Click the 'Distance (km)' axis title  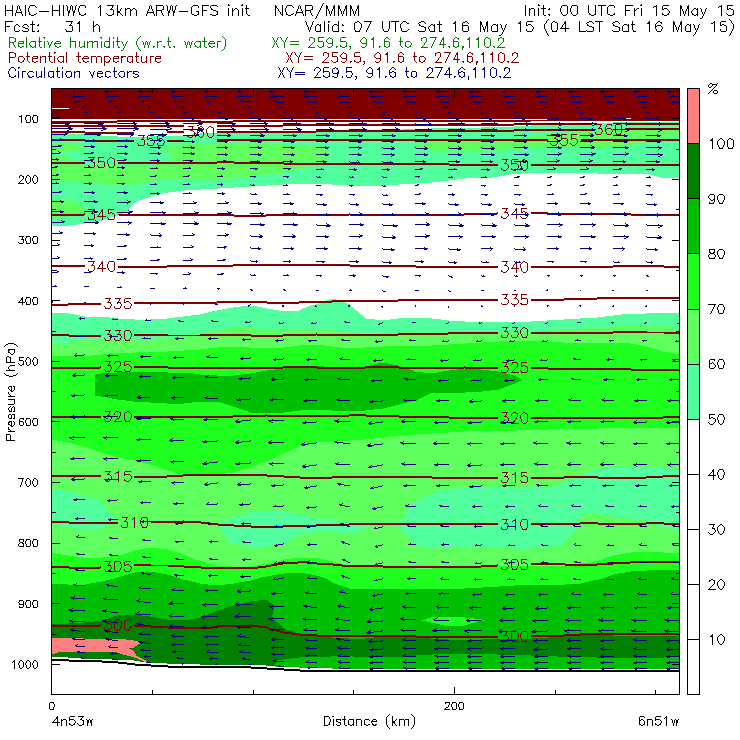pyautogui.click(x=370, y=721)
